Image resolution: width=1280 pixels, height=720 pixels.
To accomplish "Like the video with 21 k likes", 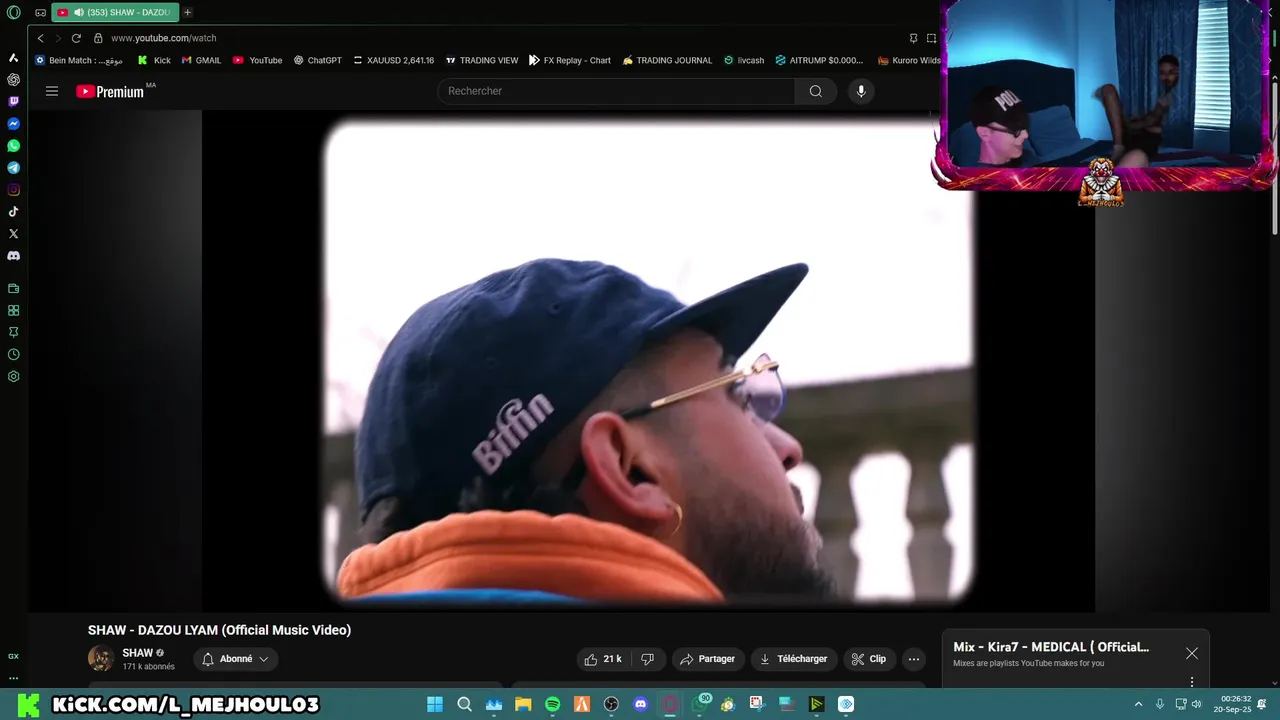I will click(x=603, y=659).
